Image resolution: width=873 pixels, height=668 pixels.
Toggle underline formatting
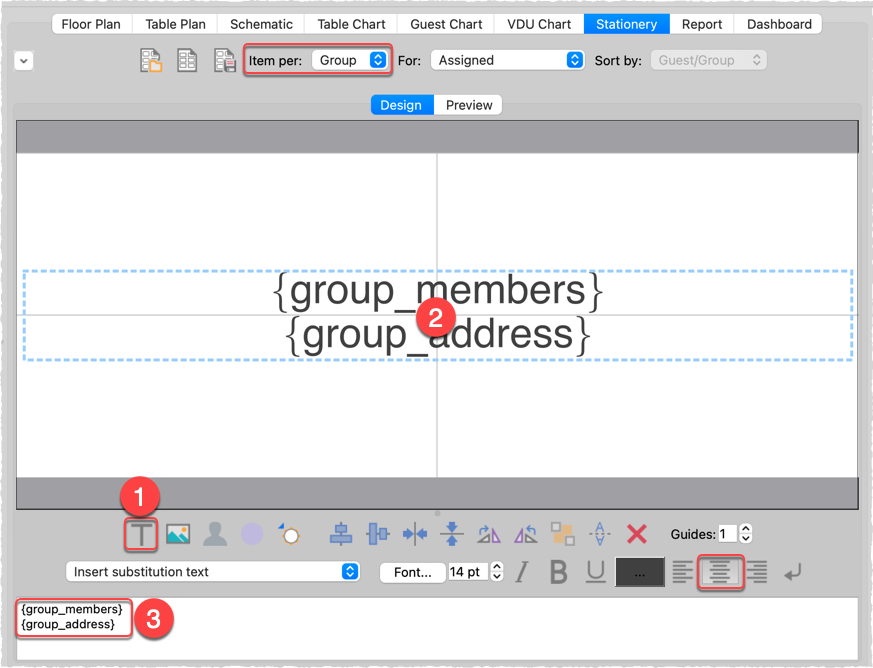tap(594, 571)
